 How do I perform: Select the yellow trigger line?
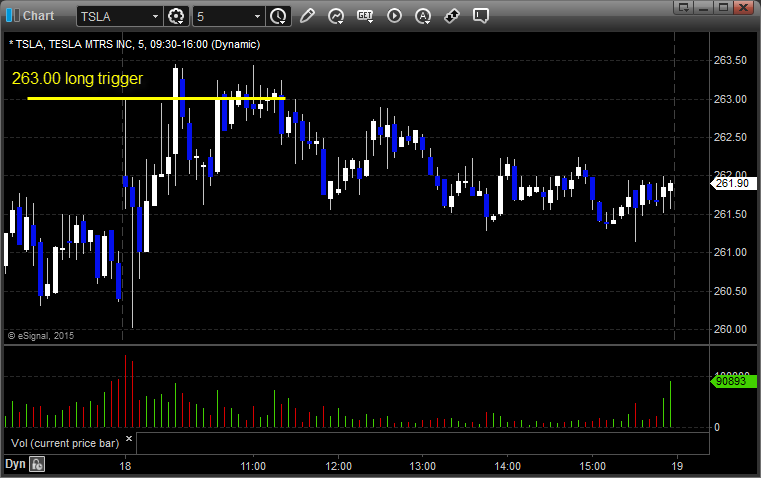coord(156,99)
